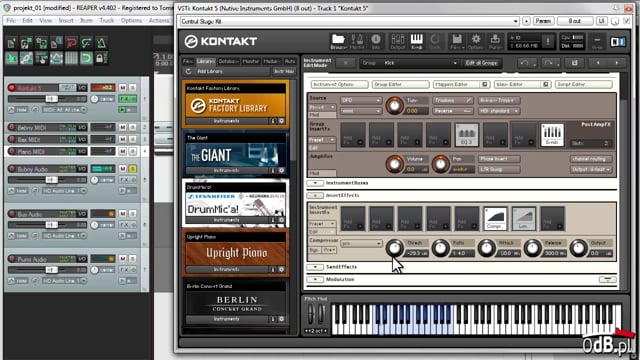
Task: Toggle solo on the Kontakt 5 track
Action: tap(133, 88)
